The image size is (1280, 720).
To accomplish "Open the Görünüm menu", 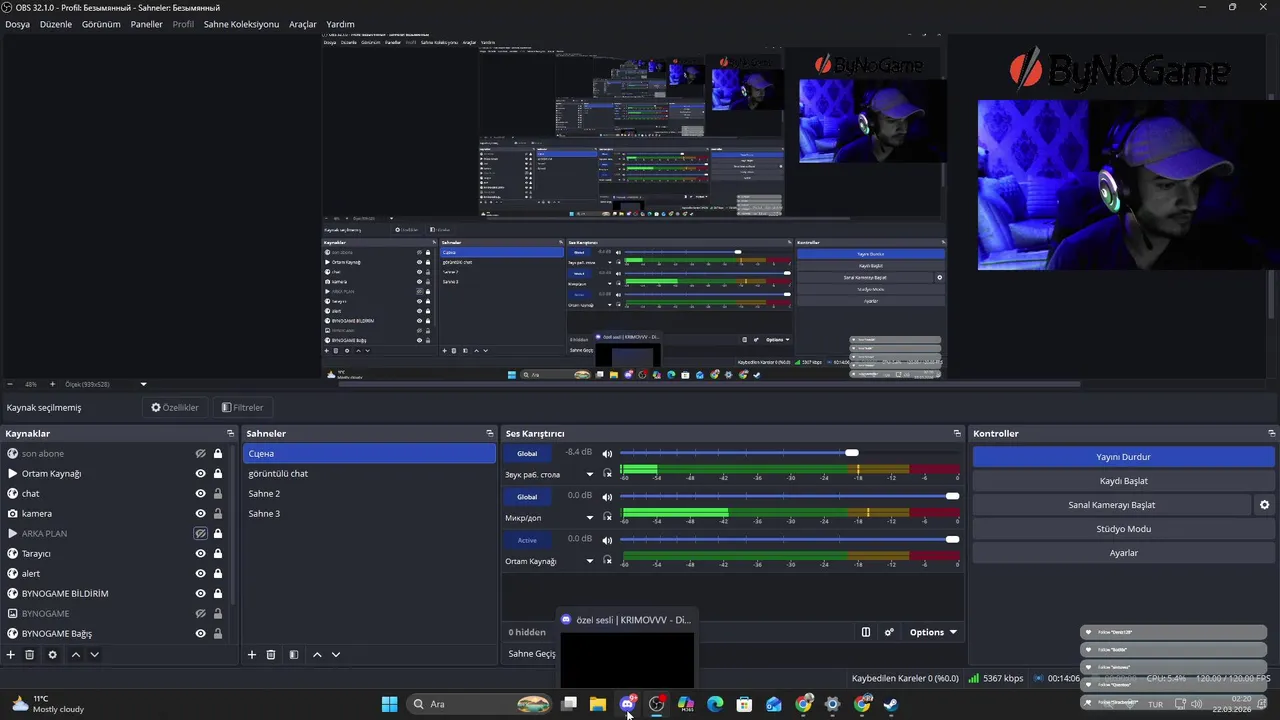I will coord(101,24).
